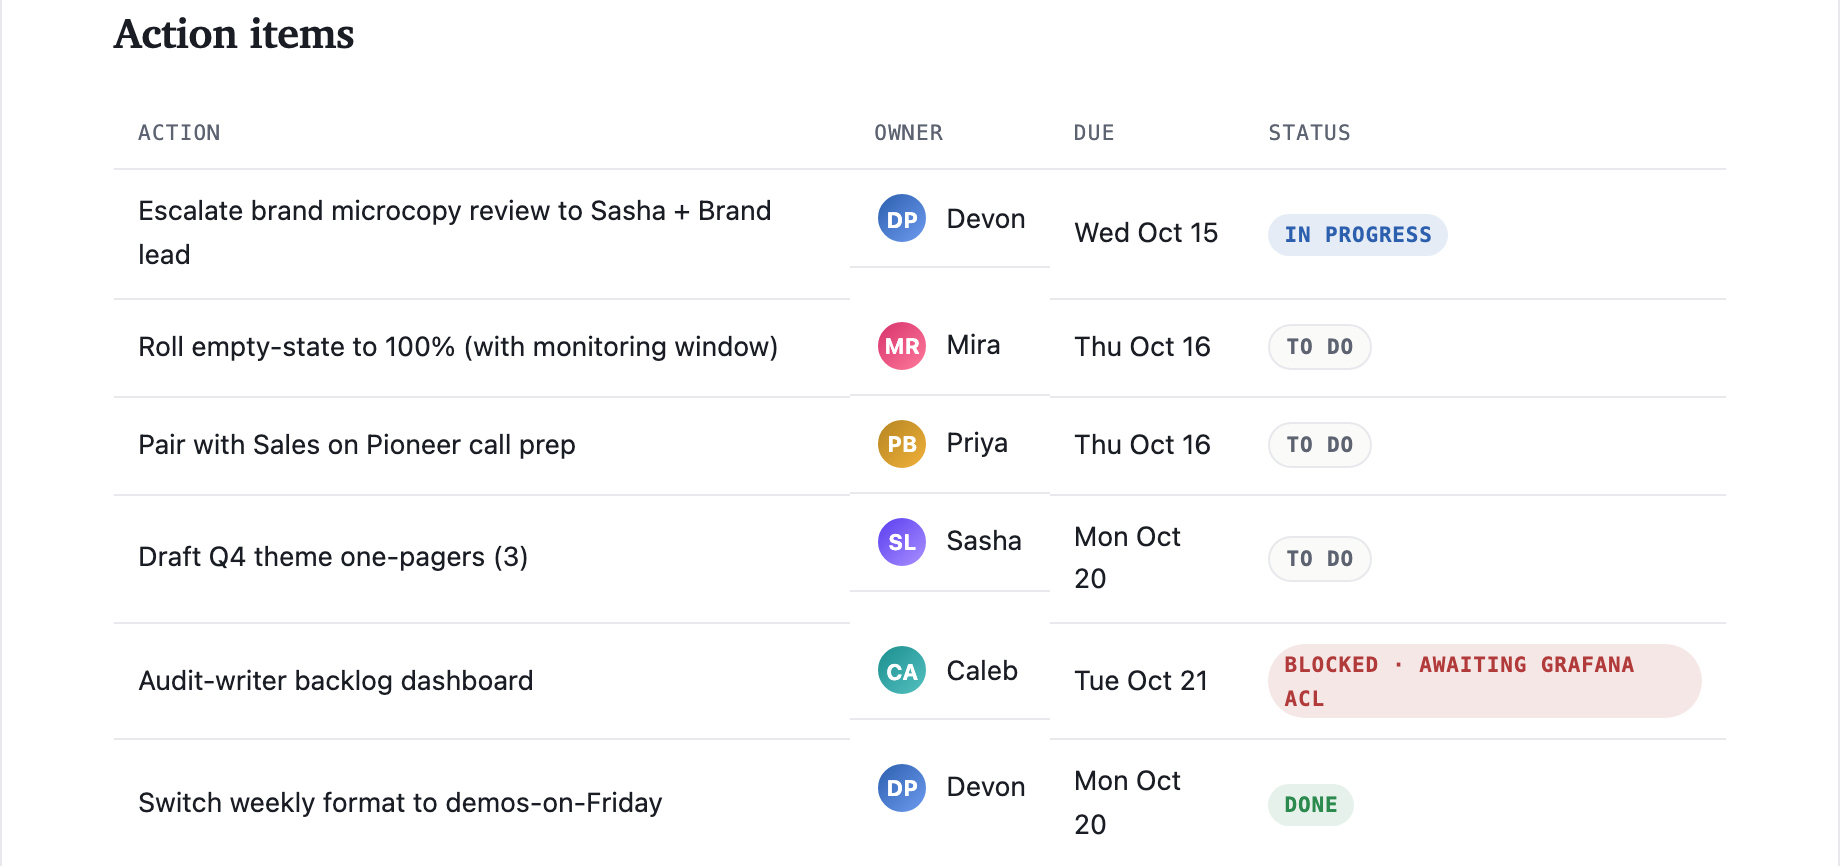Click Sasha's SL avatar icon
The image size is (1840, 866).
(x=901, y=542)
